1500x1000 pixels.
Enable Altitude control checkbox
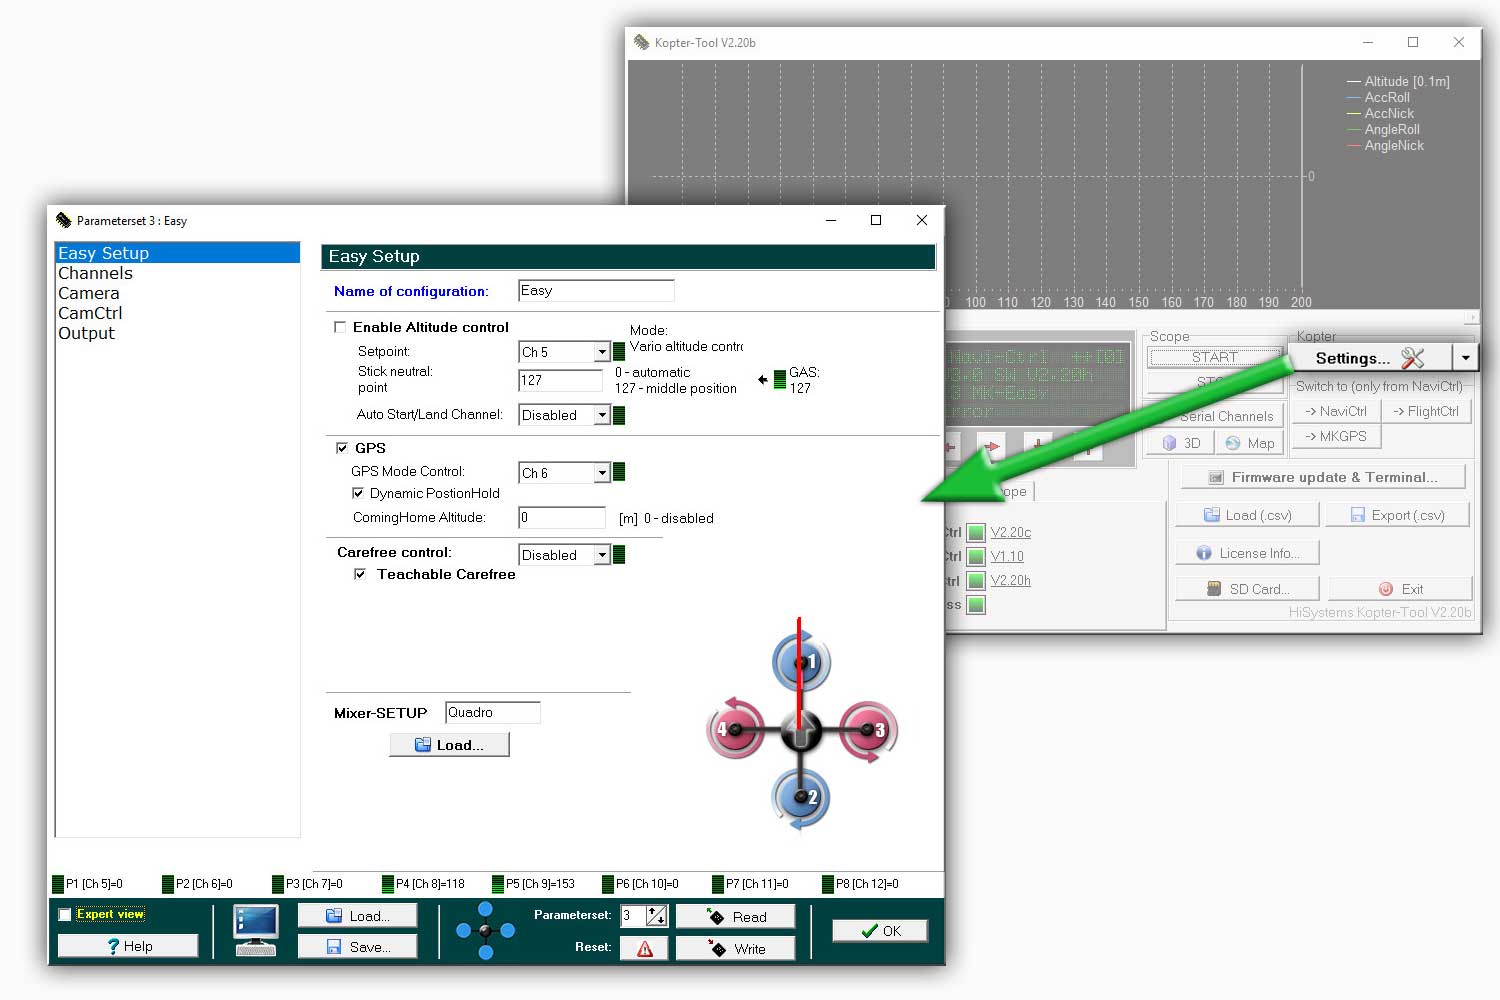click(x=340, y=327)
